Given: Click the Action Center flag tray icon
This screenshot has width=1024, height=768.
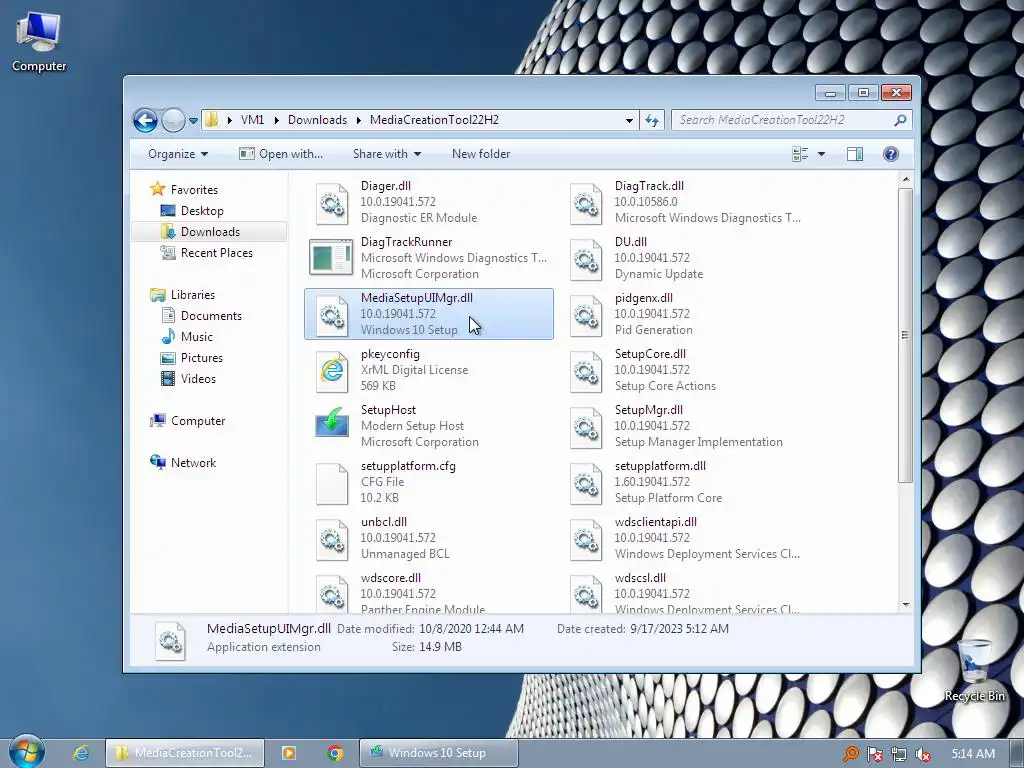Looking at the screenshot, I should pyautogui.click(x=874, y=754).
